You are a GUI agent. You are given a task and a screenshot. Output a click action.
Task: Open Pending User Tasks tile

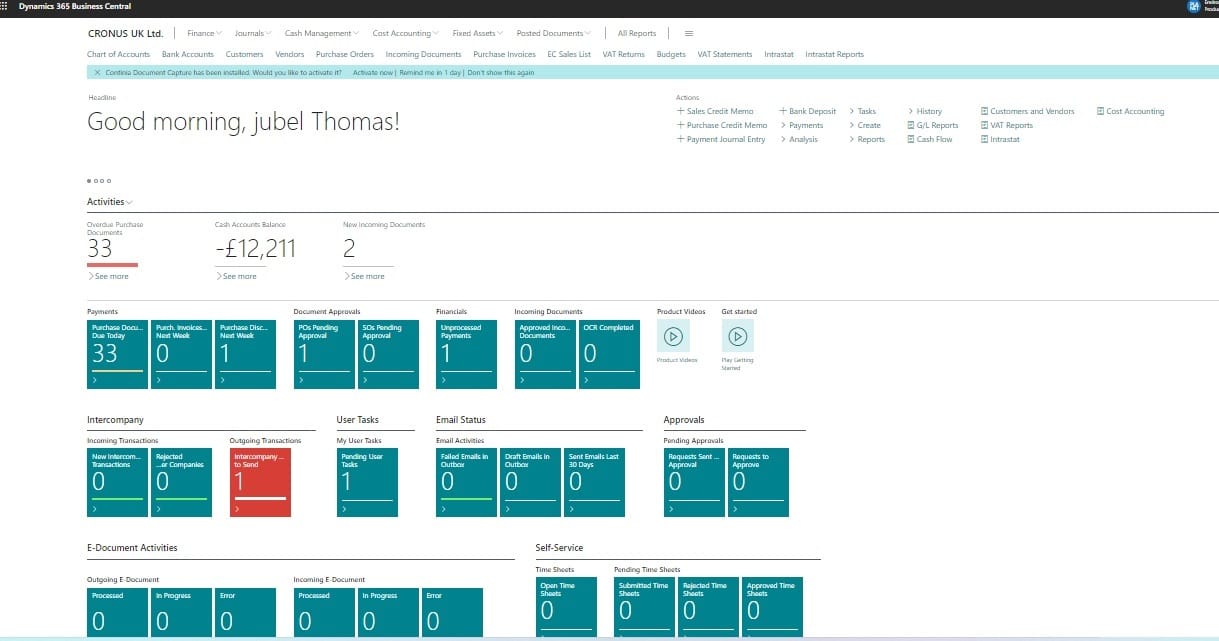(367, 482)
